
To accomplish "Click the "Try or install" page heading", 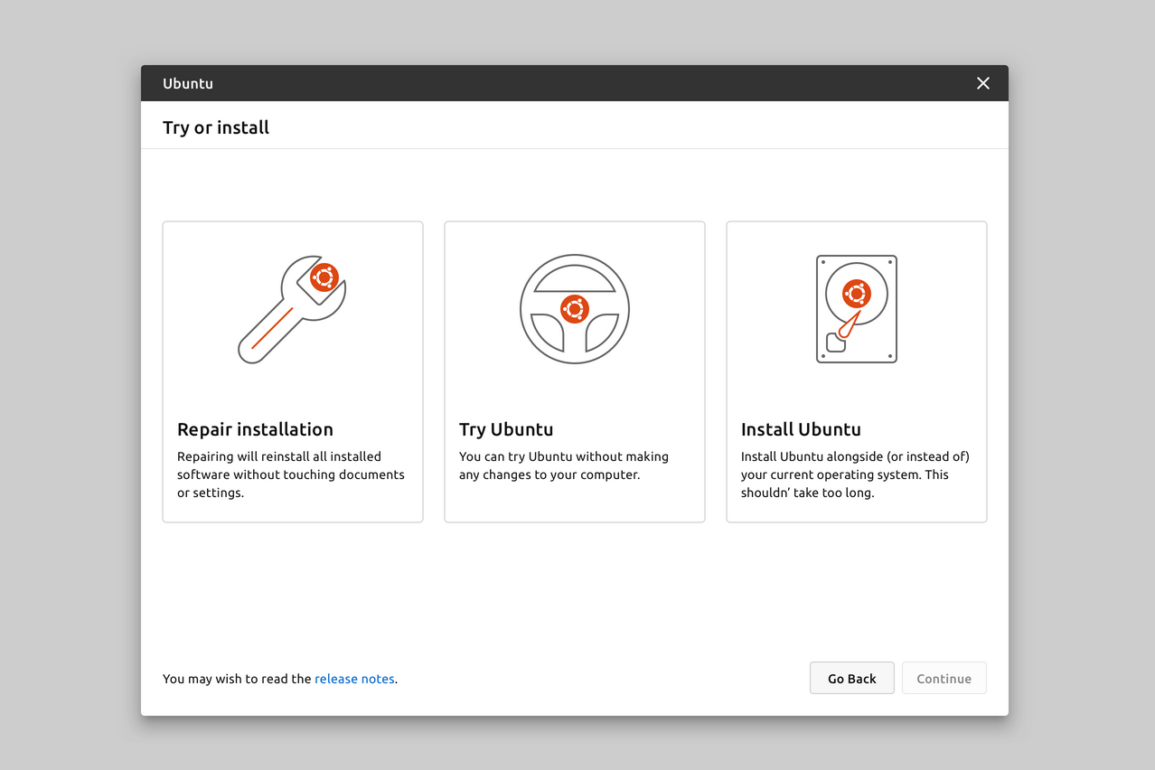I will tap(216, 127).
